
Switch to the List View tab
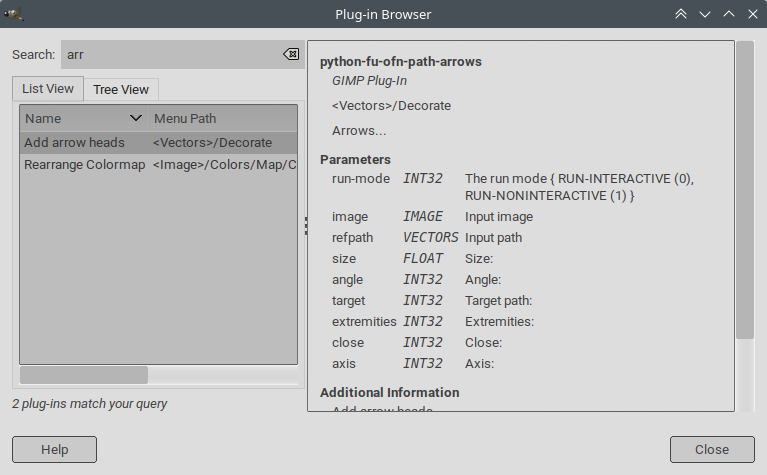point(48,89)
